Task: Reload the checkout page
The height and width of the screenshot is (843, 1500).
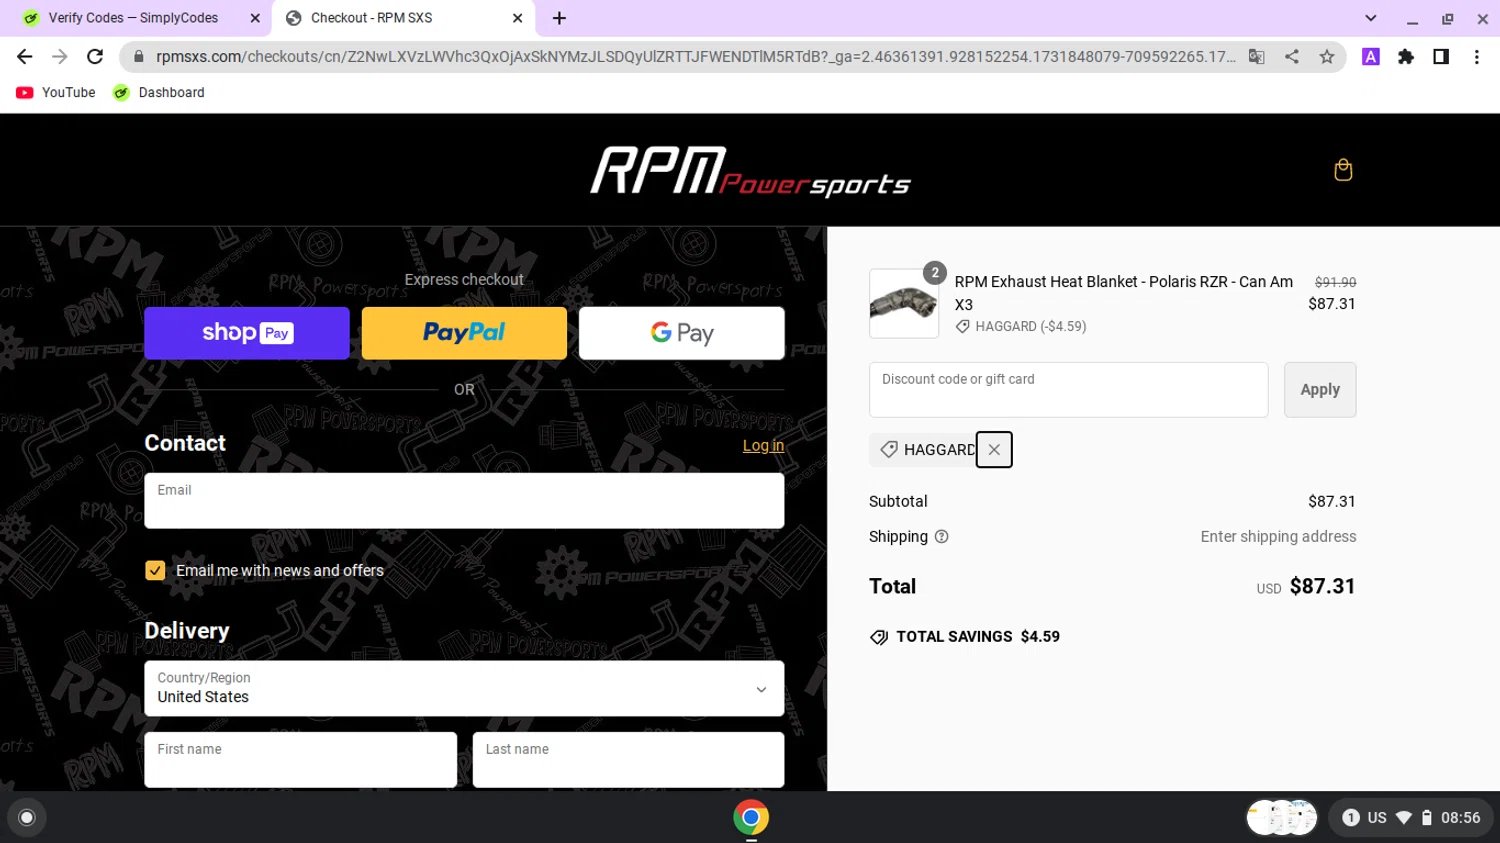Action: 95,57
